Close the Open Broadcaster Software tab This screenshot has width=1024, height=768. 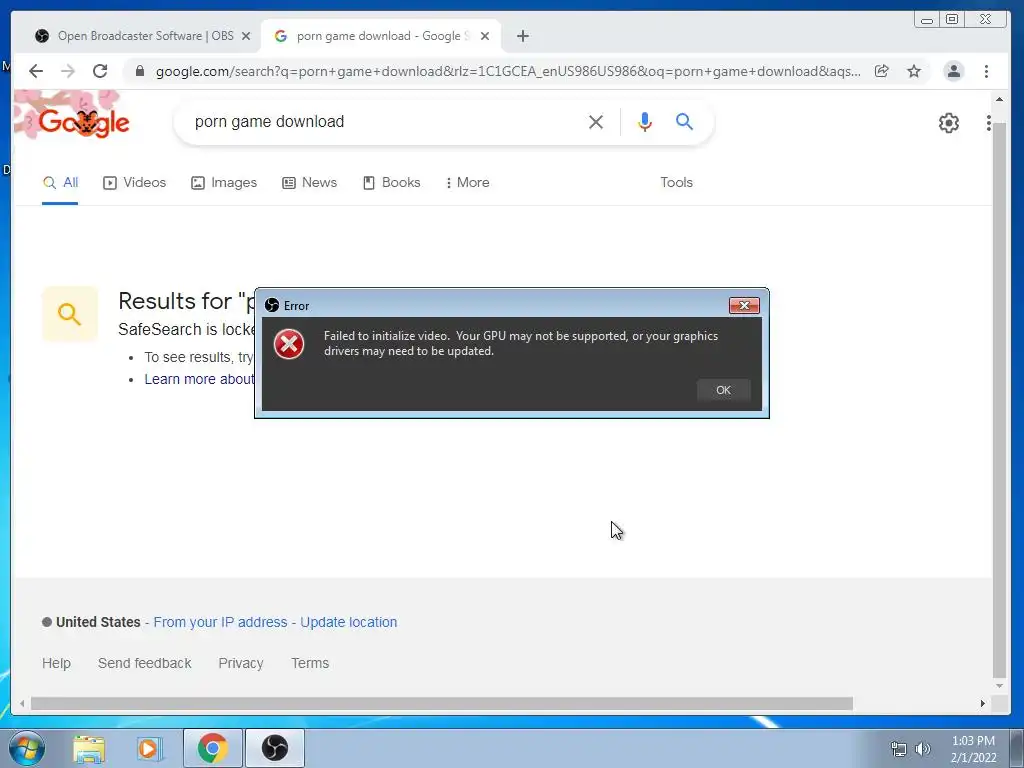tap(246, 37)
